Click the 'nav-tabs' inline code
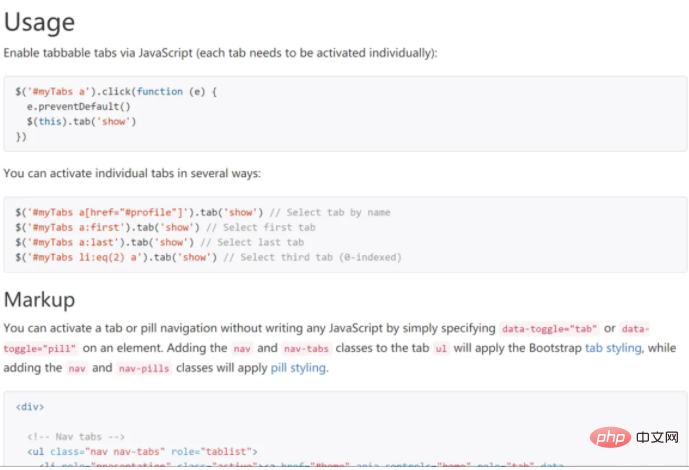Image resolution: width=689 pixels, height=470 pixels. click(306, 348)
